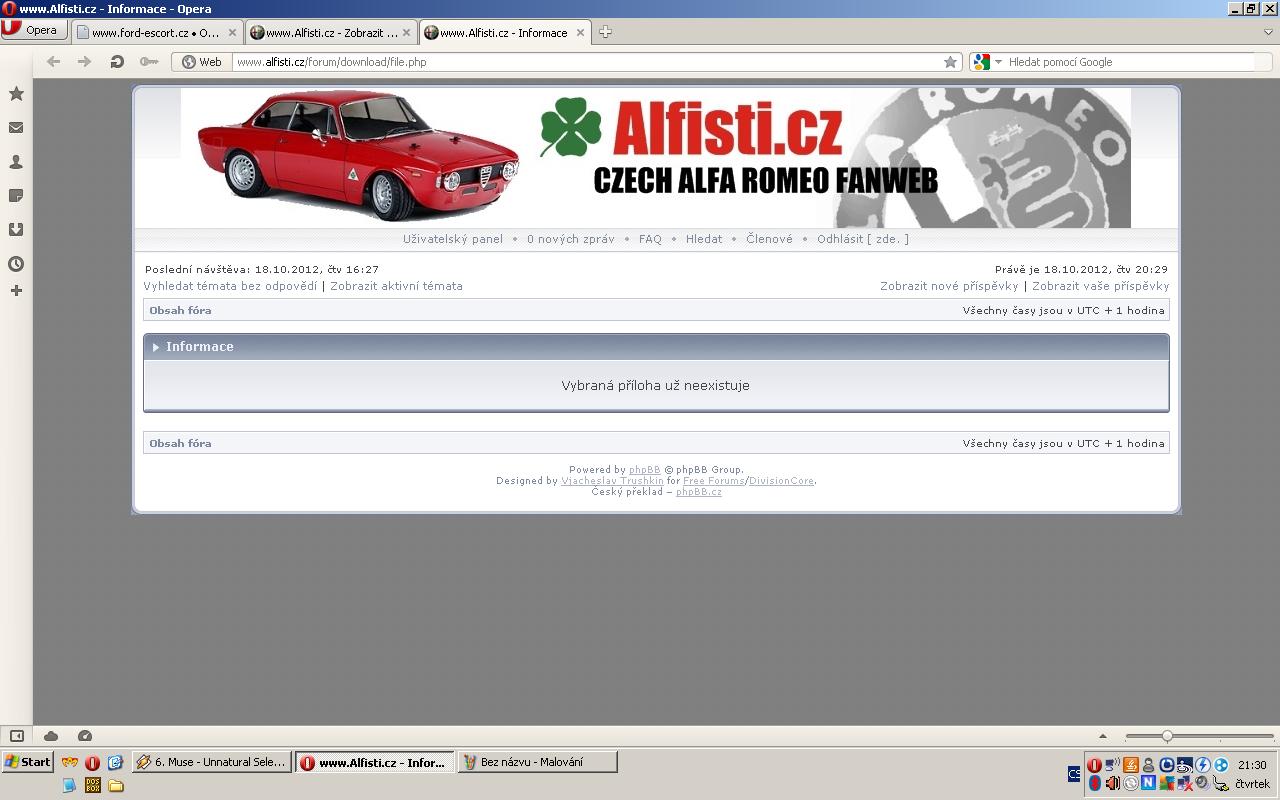This screenshot has width=1280, height=800.
Task: Expand the Google search engine dropdown
Action: [x=998, y=62]
